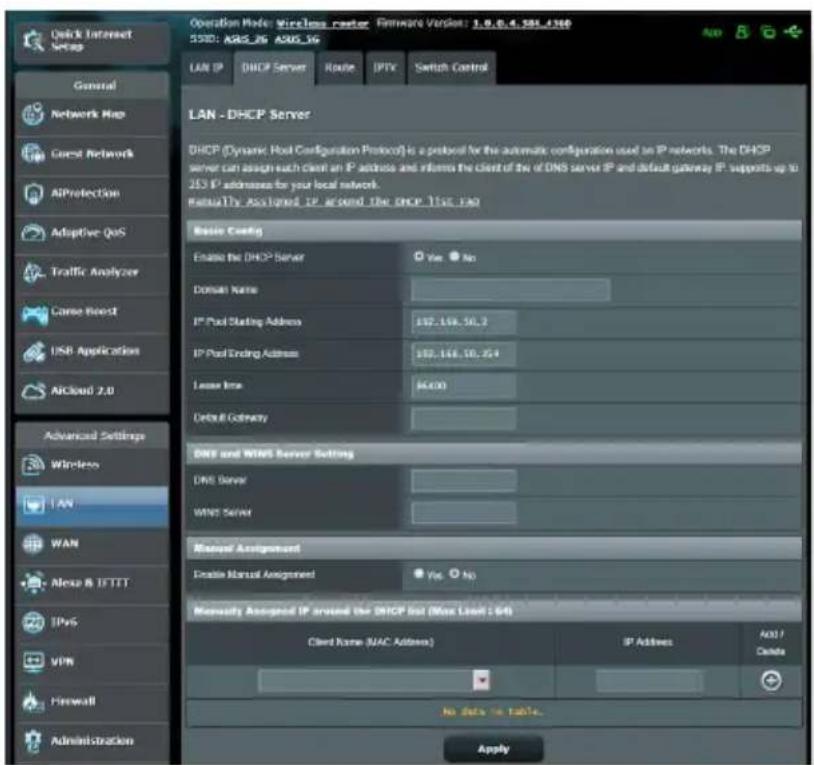Open the Wireless settings icon
This screenshot has height=765, width=814.
pos(33,465)
